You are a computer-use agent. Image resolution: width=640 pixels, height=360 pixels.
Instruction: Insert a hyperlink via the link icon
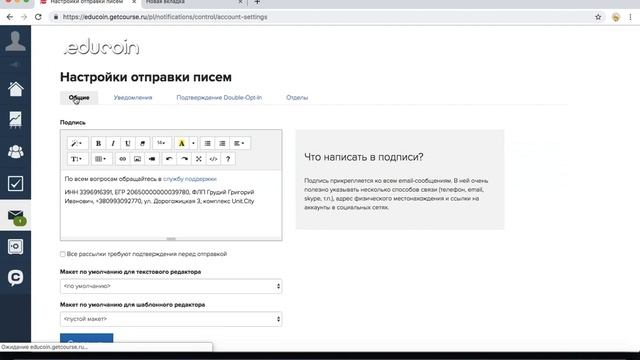pos(122,159)
